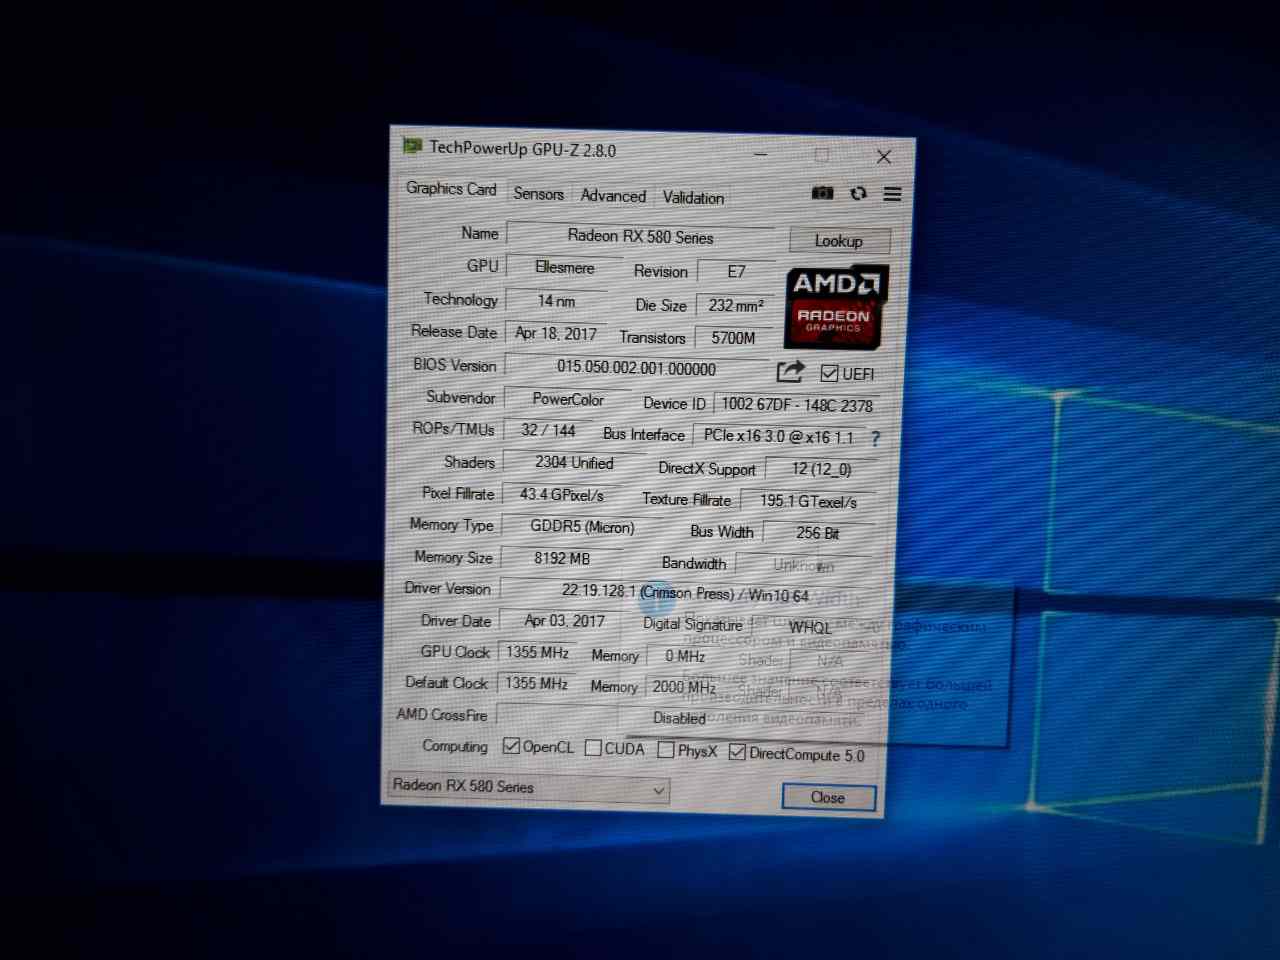Viewport: 1280px width, 960px height.
Task: Take a screenshot with the camera icon
Action: pyautogui.click(x=822, y=193)
